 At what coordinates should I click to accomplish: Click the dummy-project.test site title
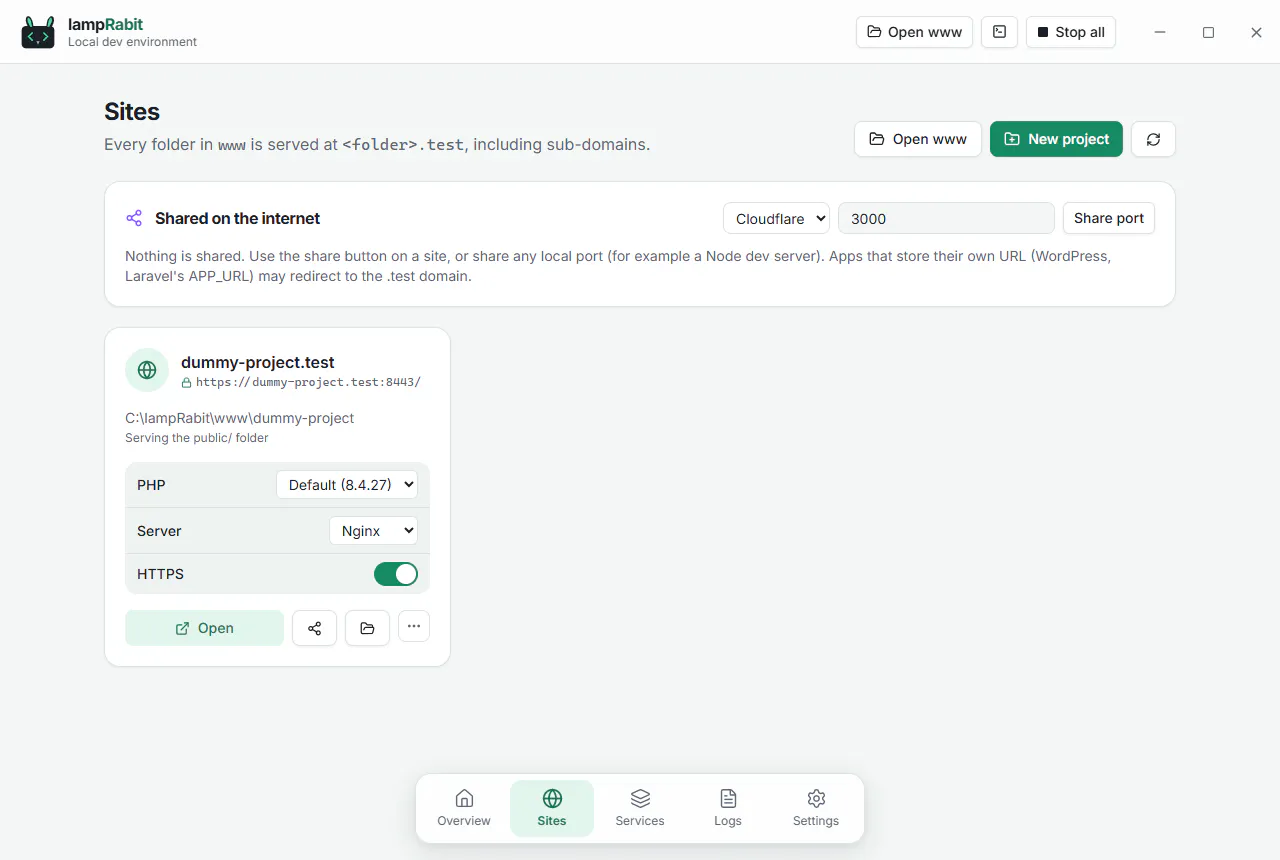258,362
